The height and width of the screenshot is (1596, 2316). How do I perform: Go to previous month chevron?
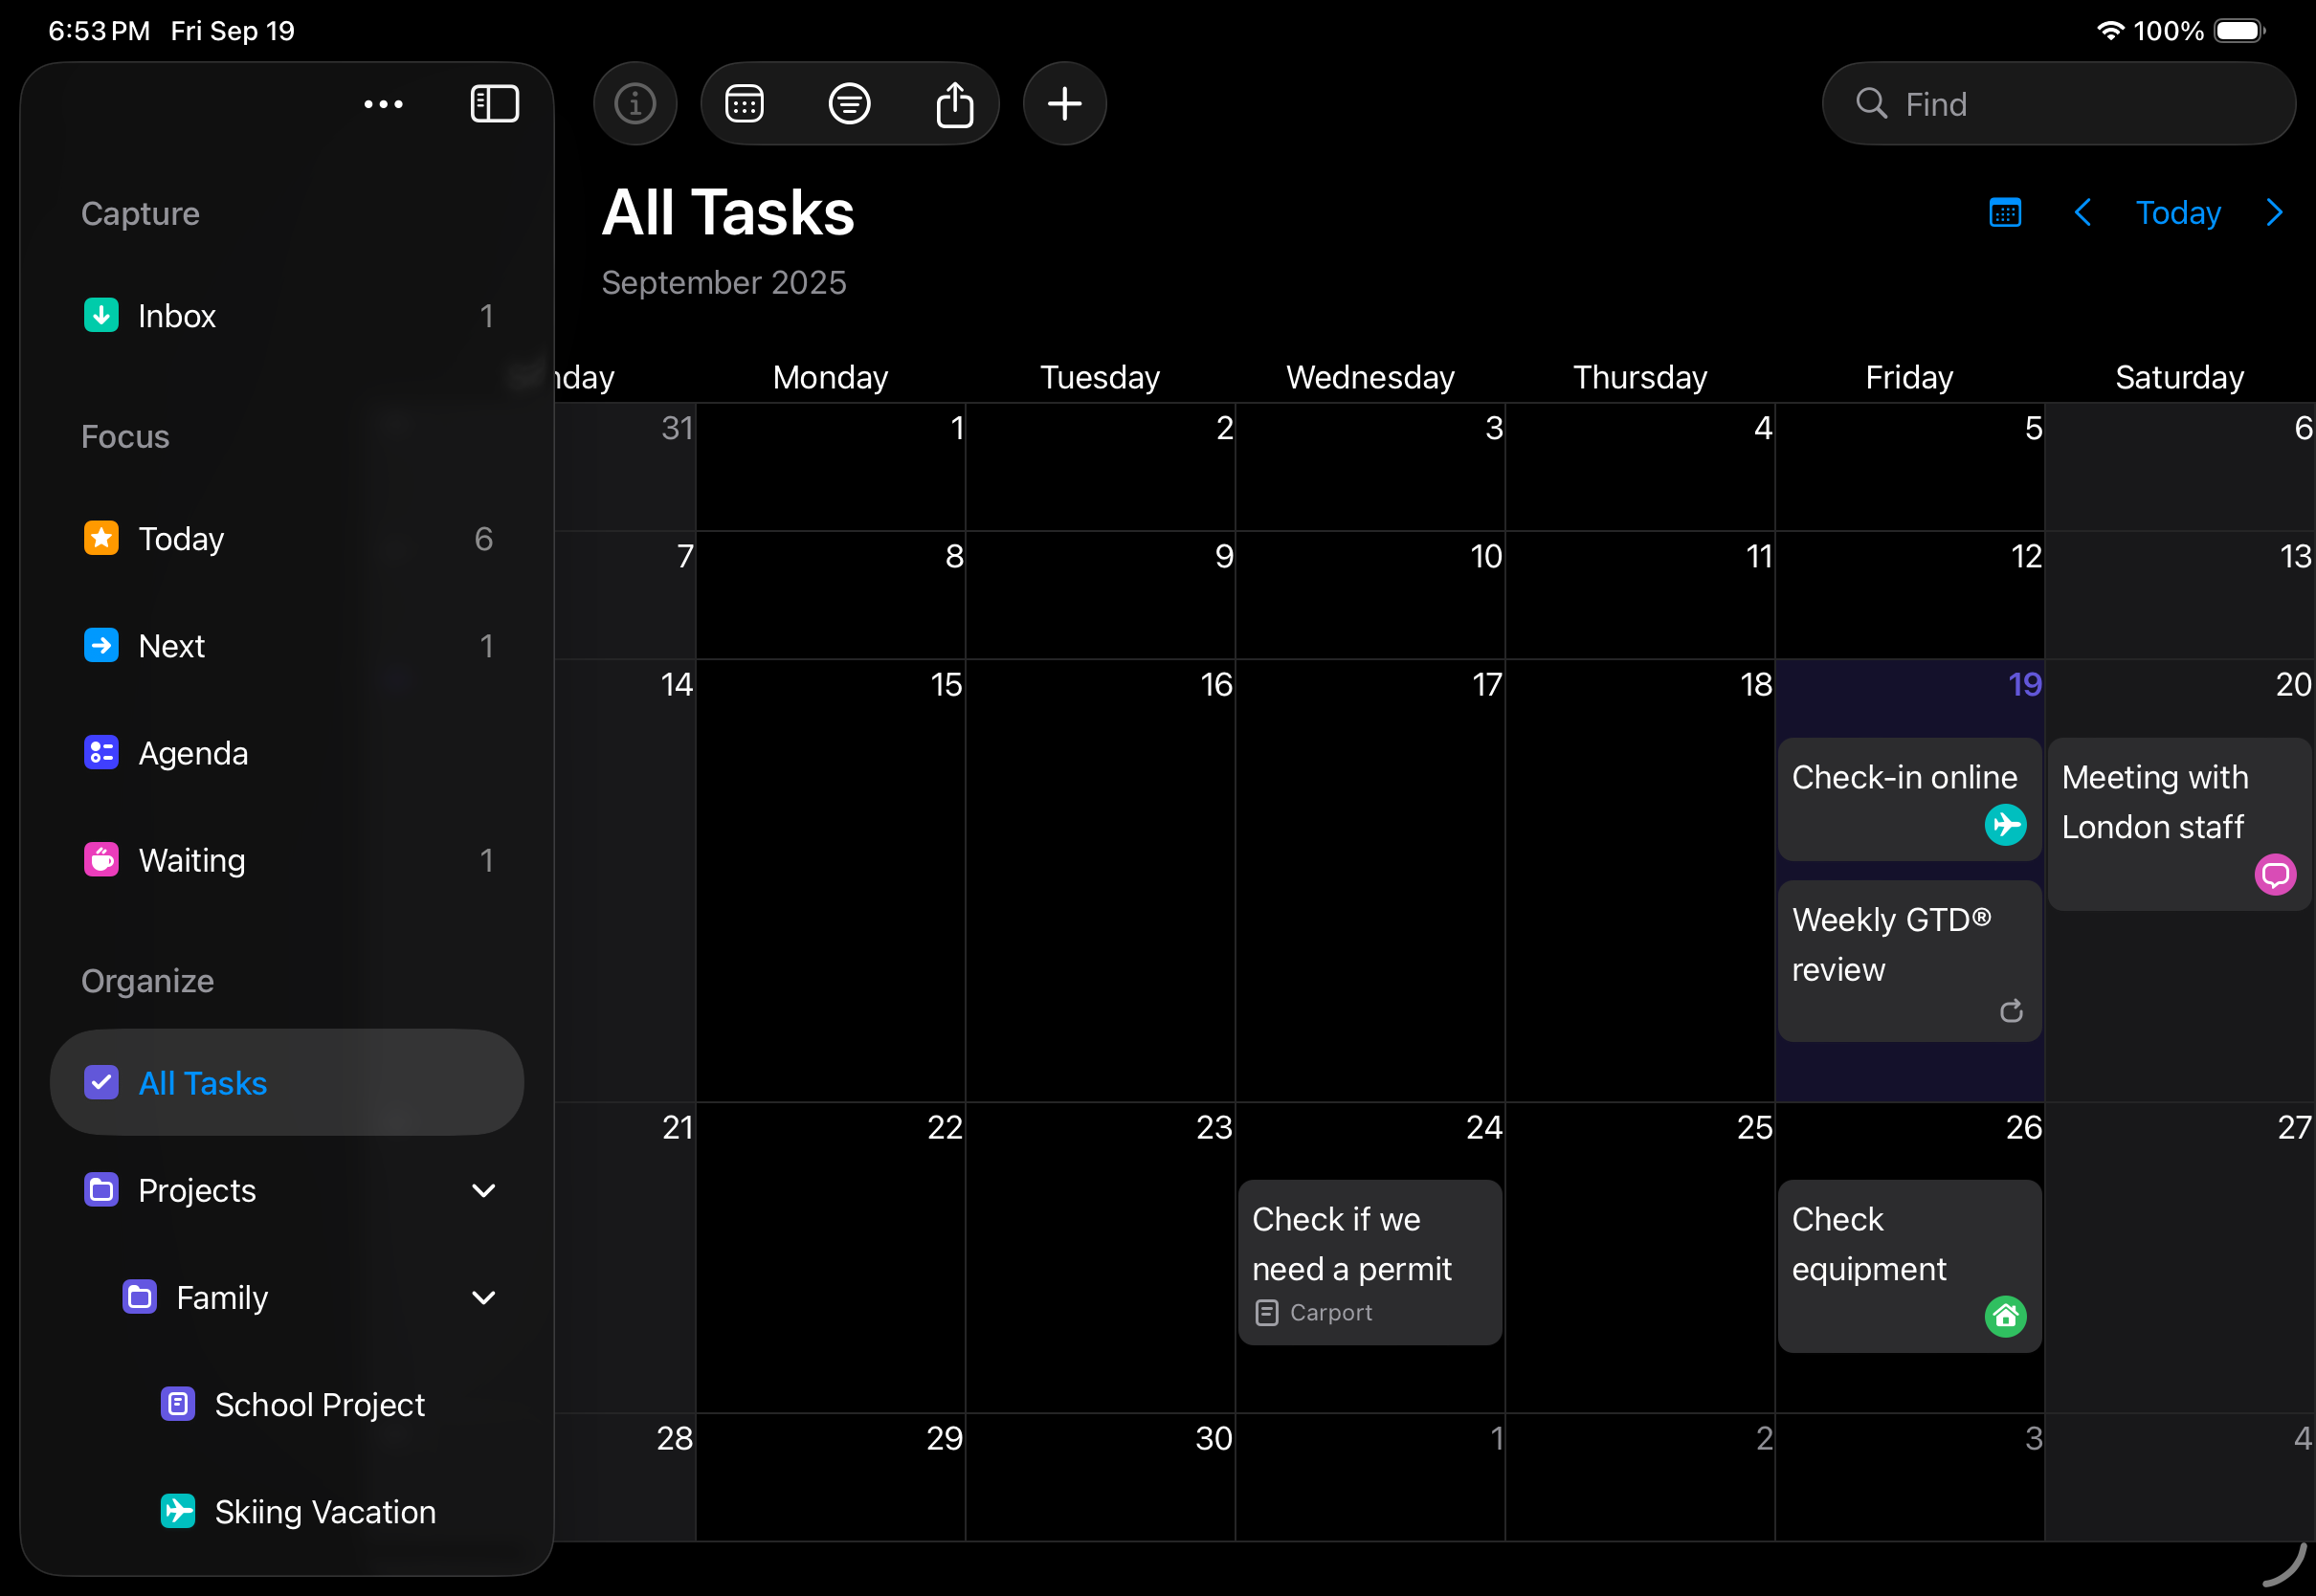pyautogui.click(x=2083, y=213)
